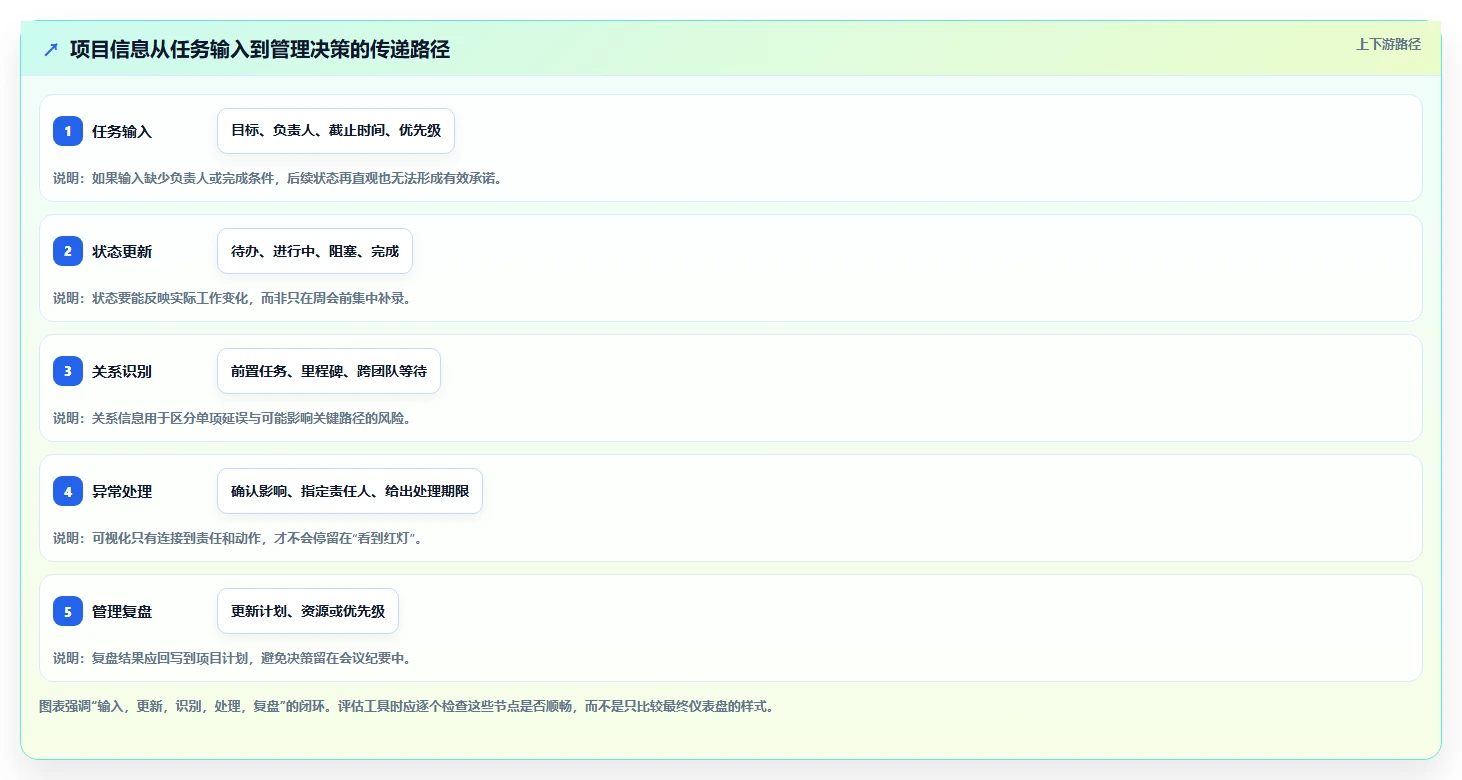Click the step number 4 badge
This screenshot has width=1462, height=780.
(68, 491)
